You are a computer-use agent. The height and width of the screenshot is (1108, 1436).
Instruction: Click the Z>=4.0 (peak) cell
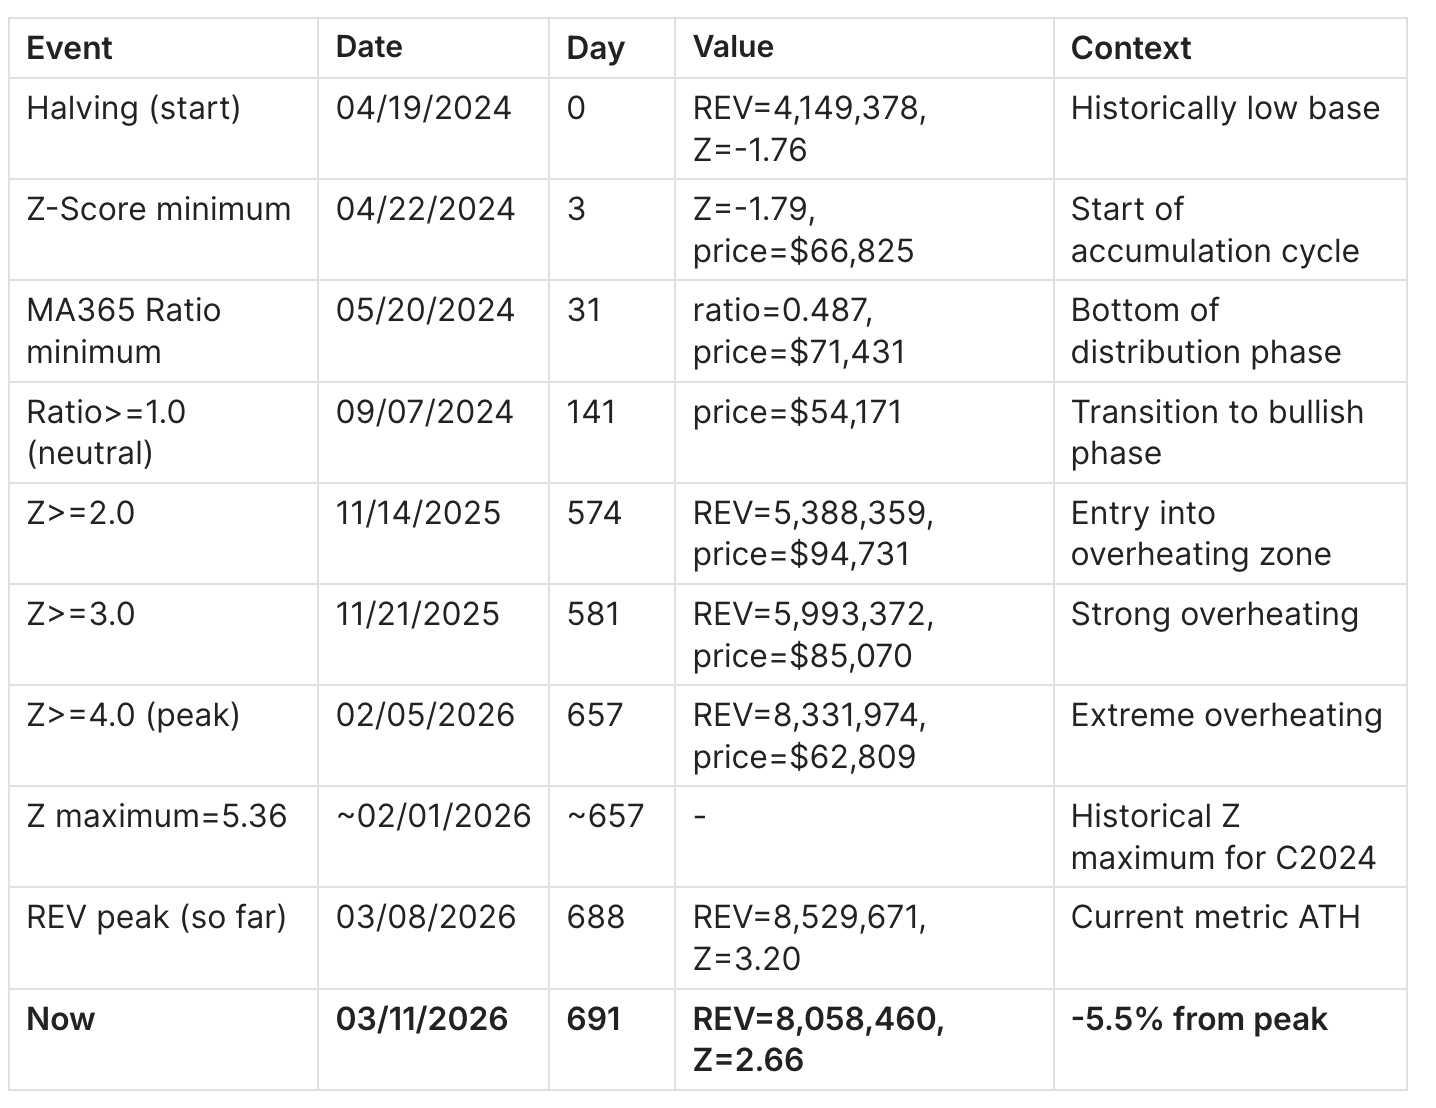pos(133,715)
